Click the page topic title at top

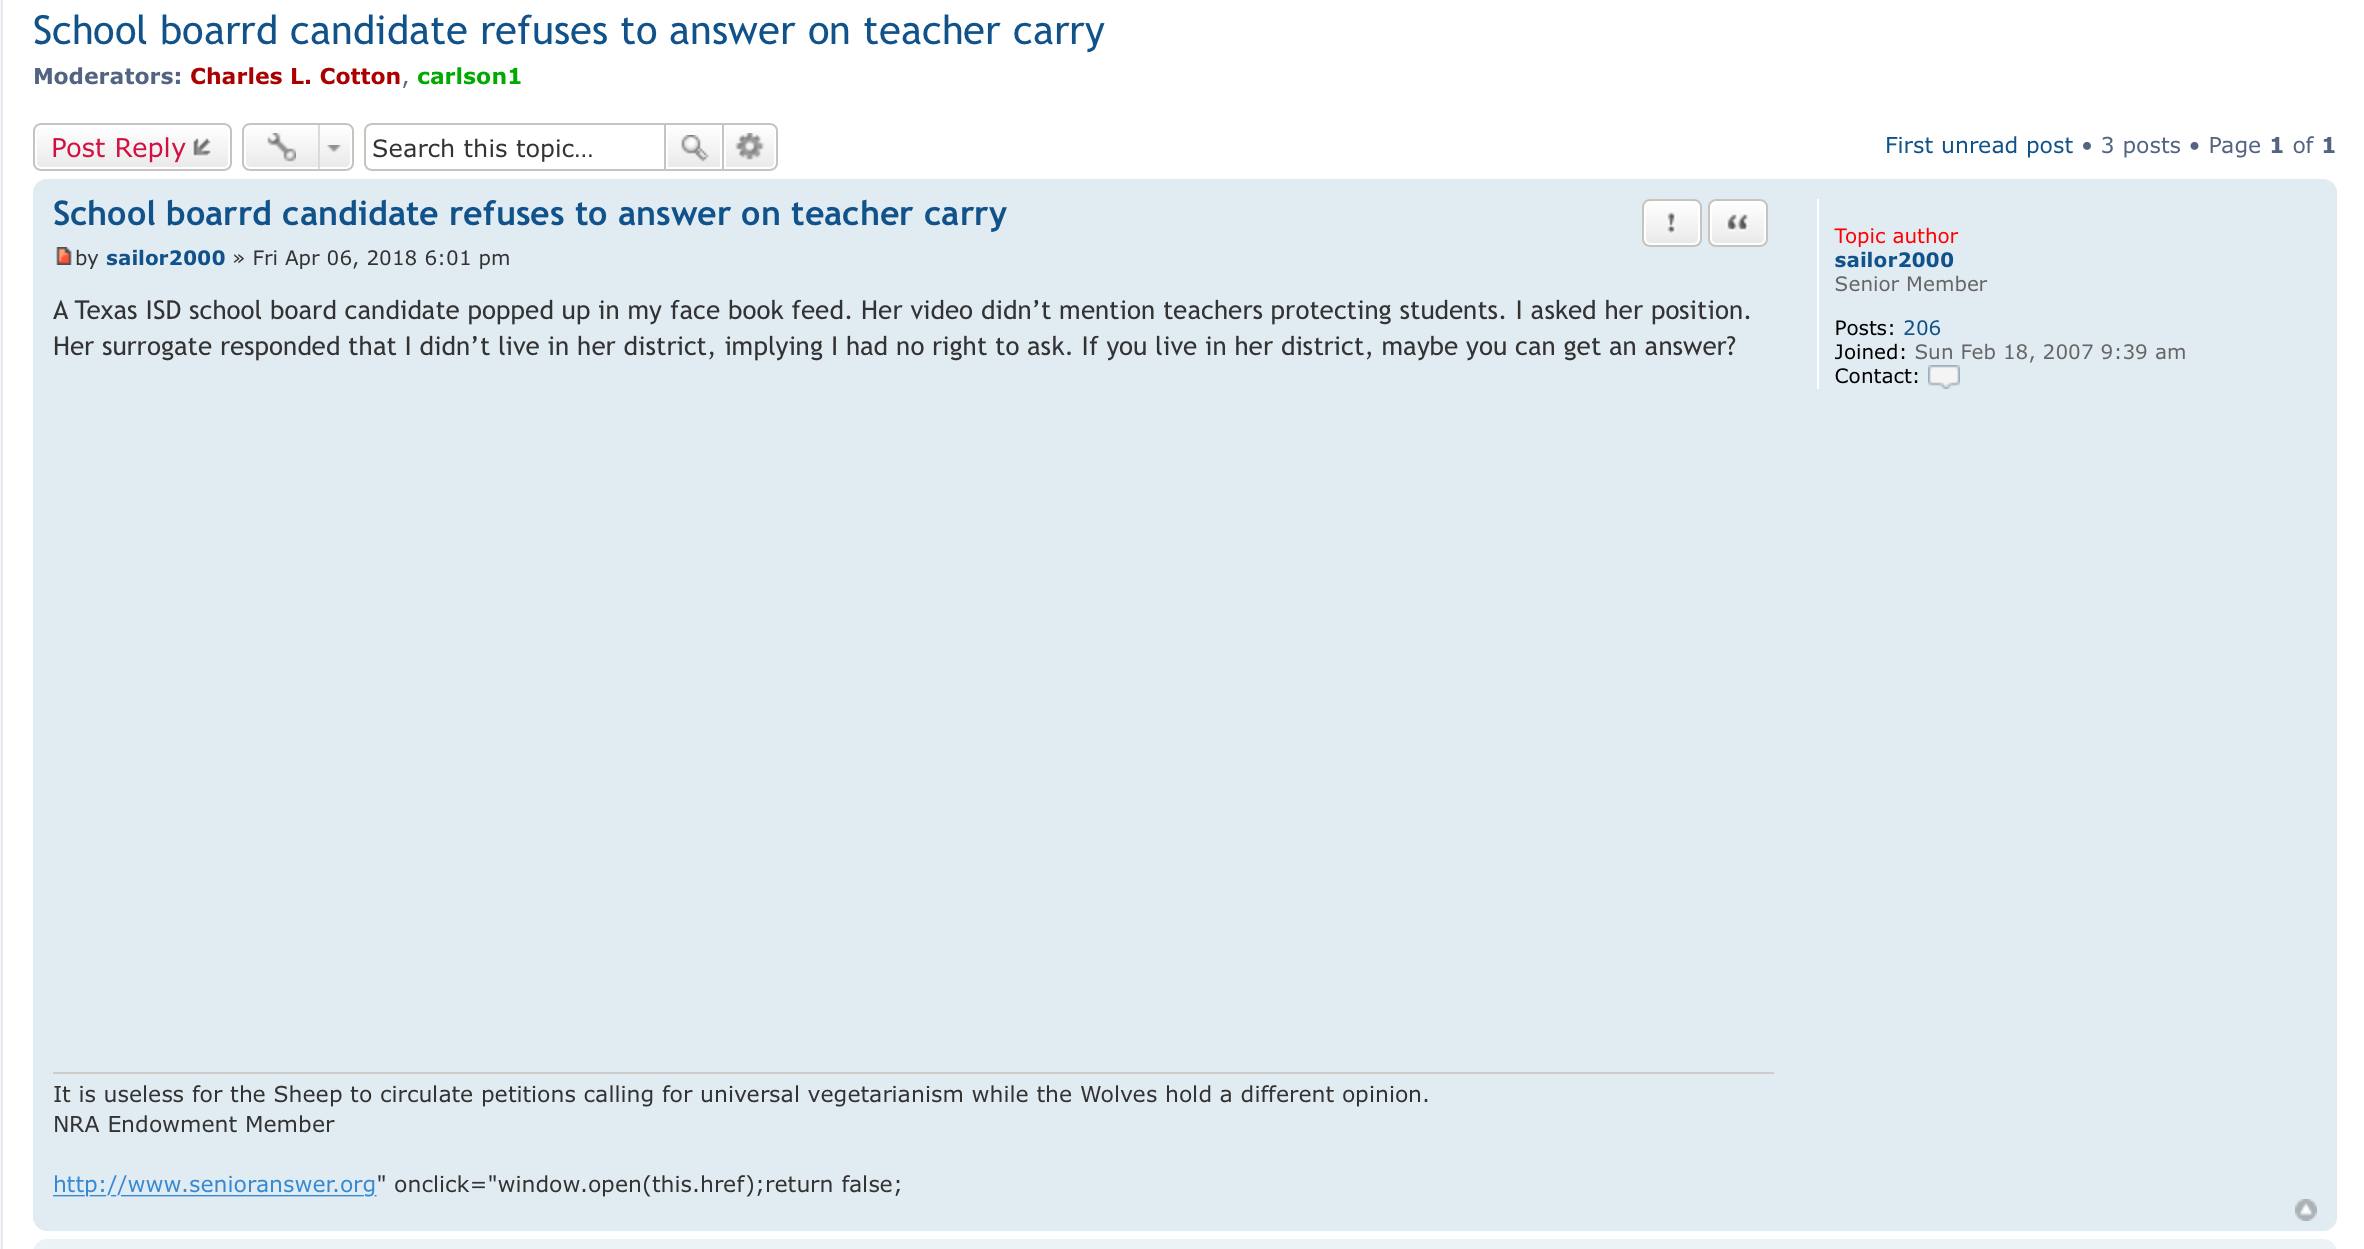[x=568, y=32]
